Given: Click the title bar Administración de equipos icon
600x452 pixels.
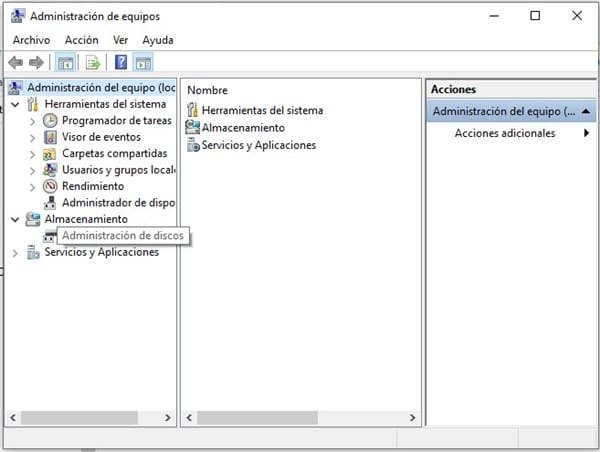Looking at the screenshot, I should pos(18,16).
